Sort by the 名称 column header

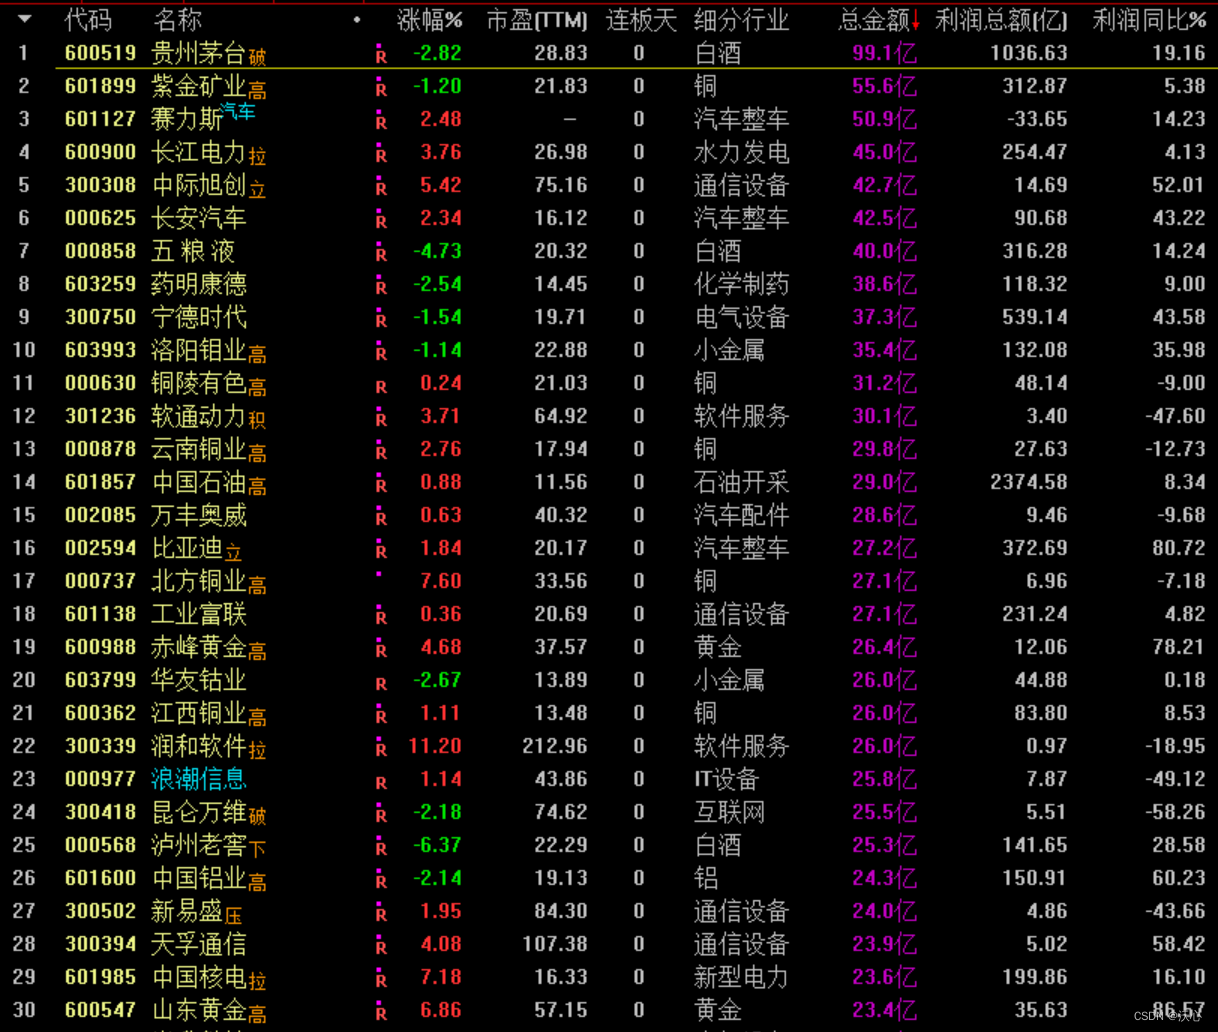click(x=177, y=19)
